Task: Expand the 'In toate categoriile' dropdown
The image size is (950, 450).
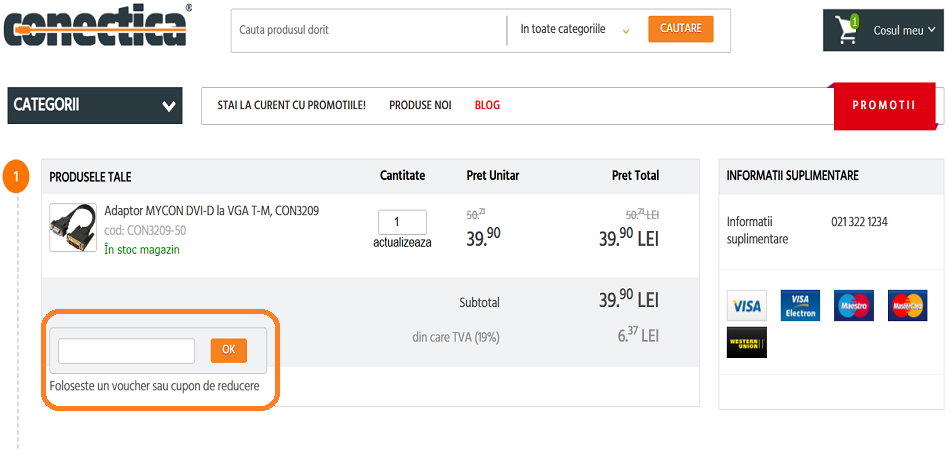Action: pyautogui.click(x=575, y=30)
